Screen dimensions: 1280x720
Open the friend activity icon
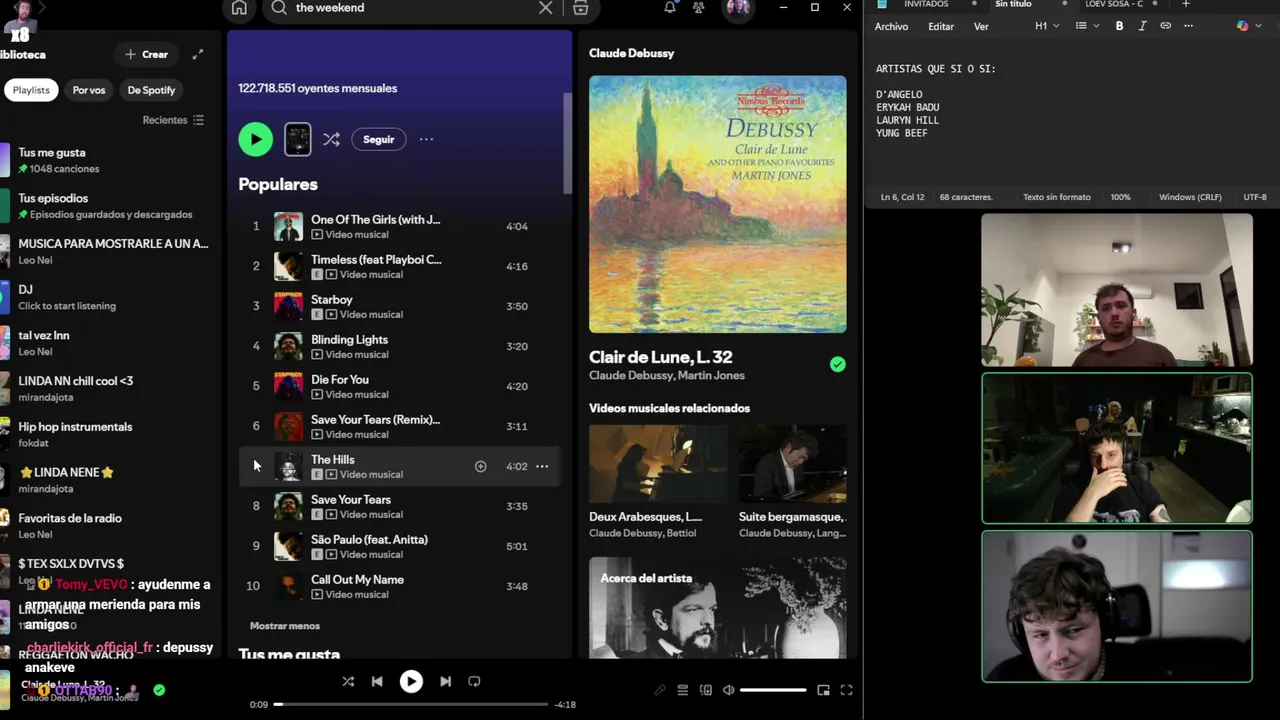[699, 8]
